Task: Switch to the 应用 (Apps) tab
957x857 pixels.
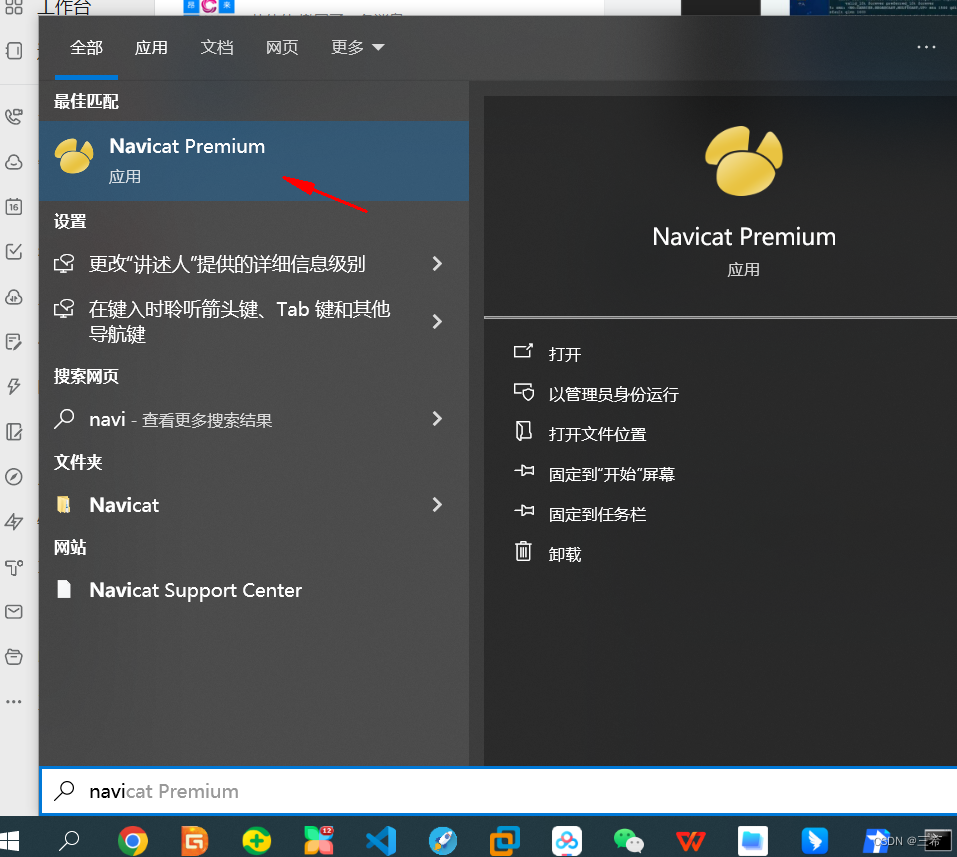Action: pos(151,48)
